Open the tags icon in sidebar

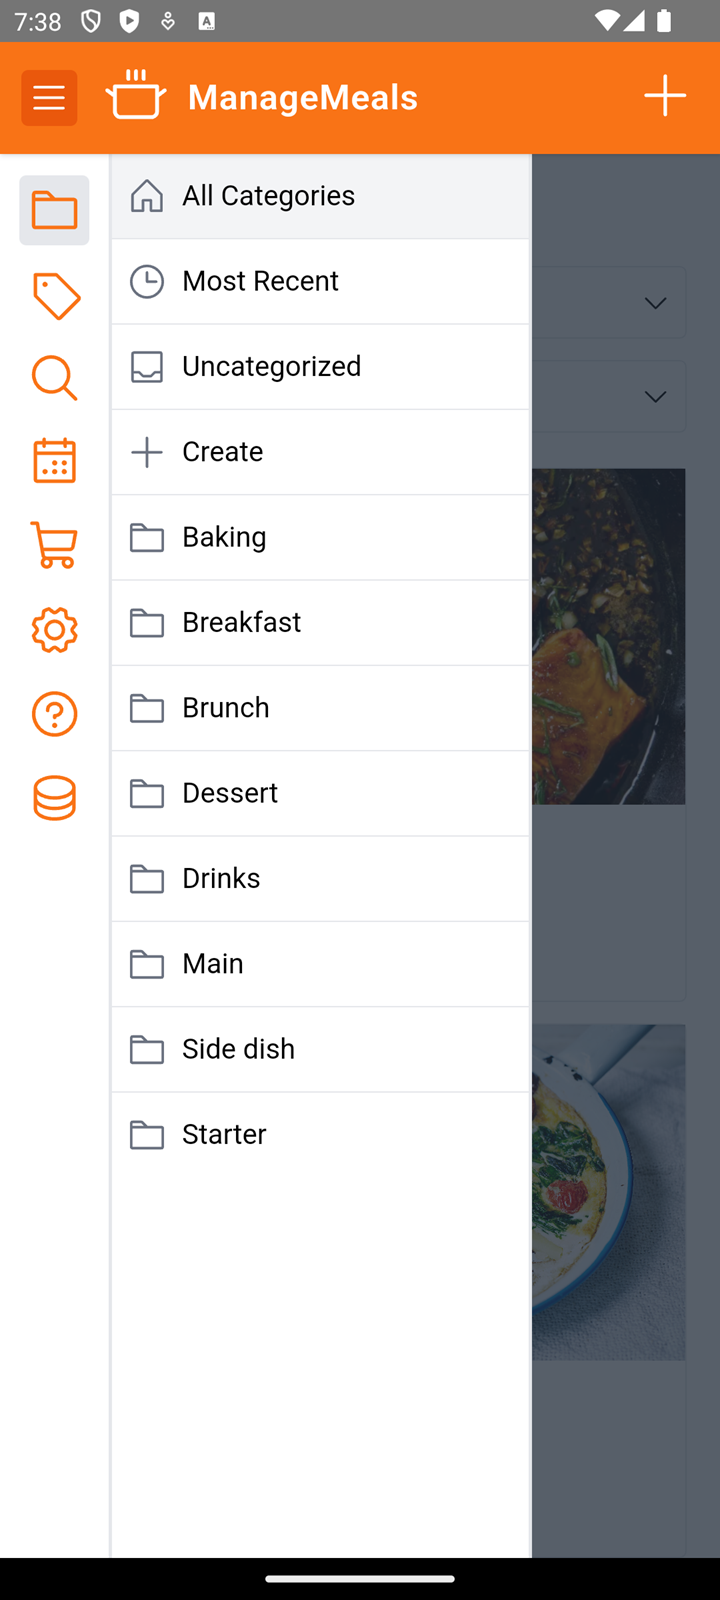click(x=55, y=296)
